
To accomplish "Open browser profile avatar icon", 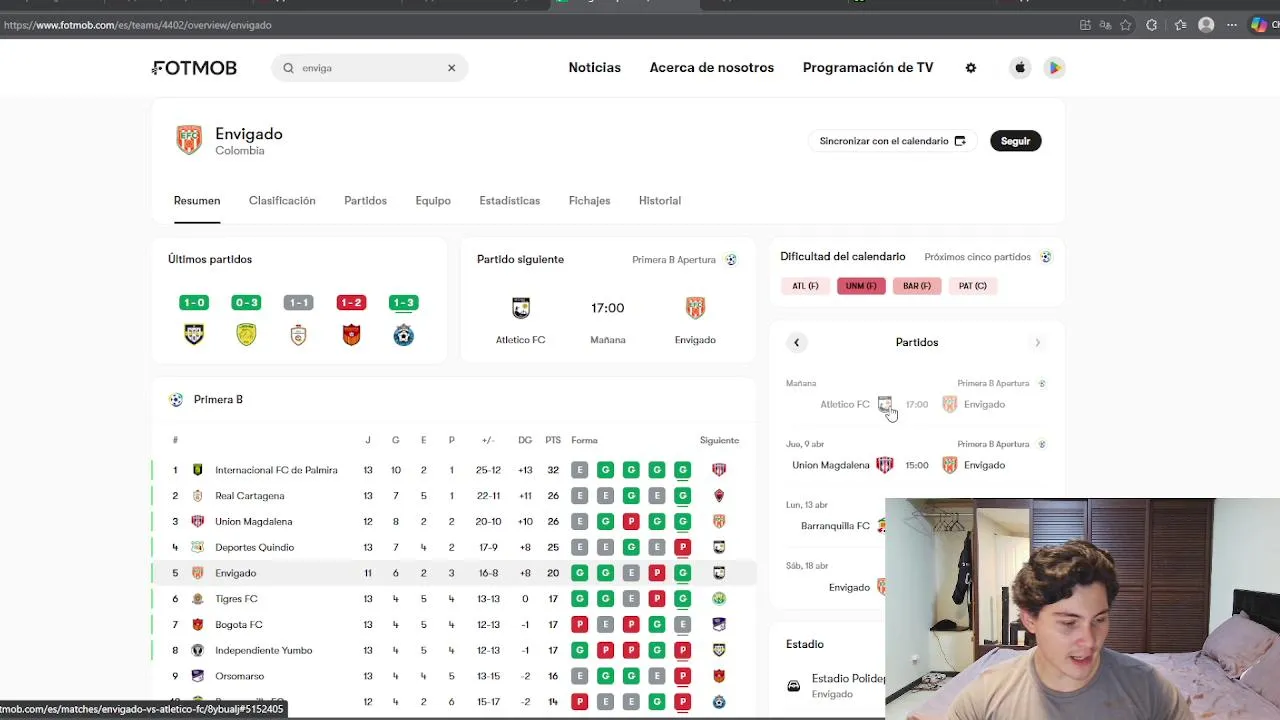I will 1206,25.
